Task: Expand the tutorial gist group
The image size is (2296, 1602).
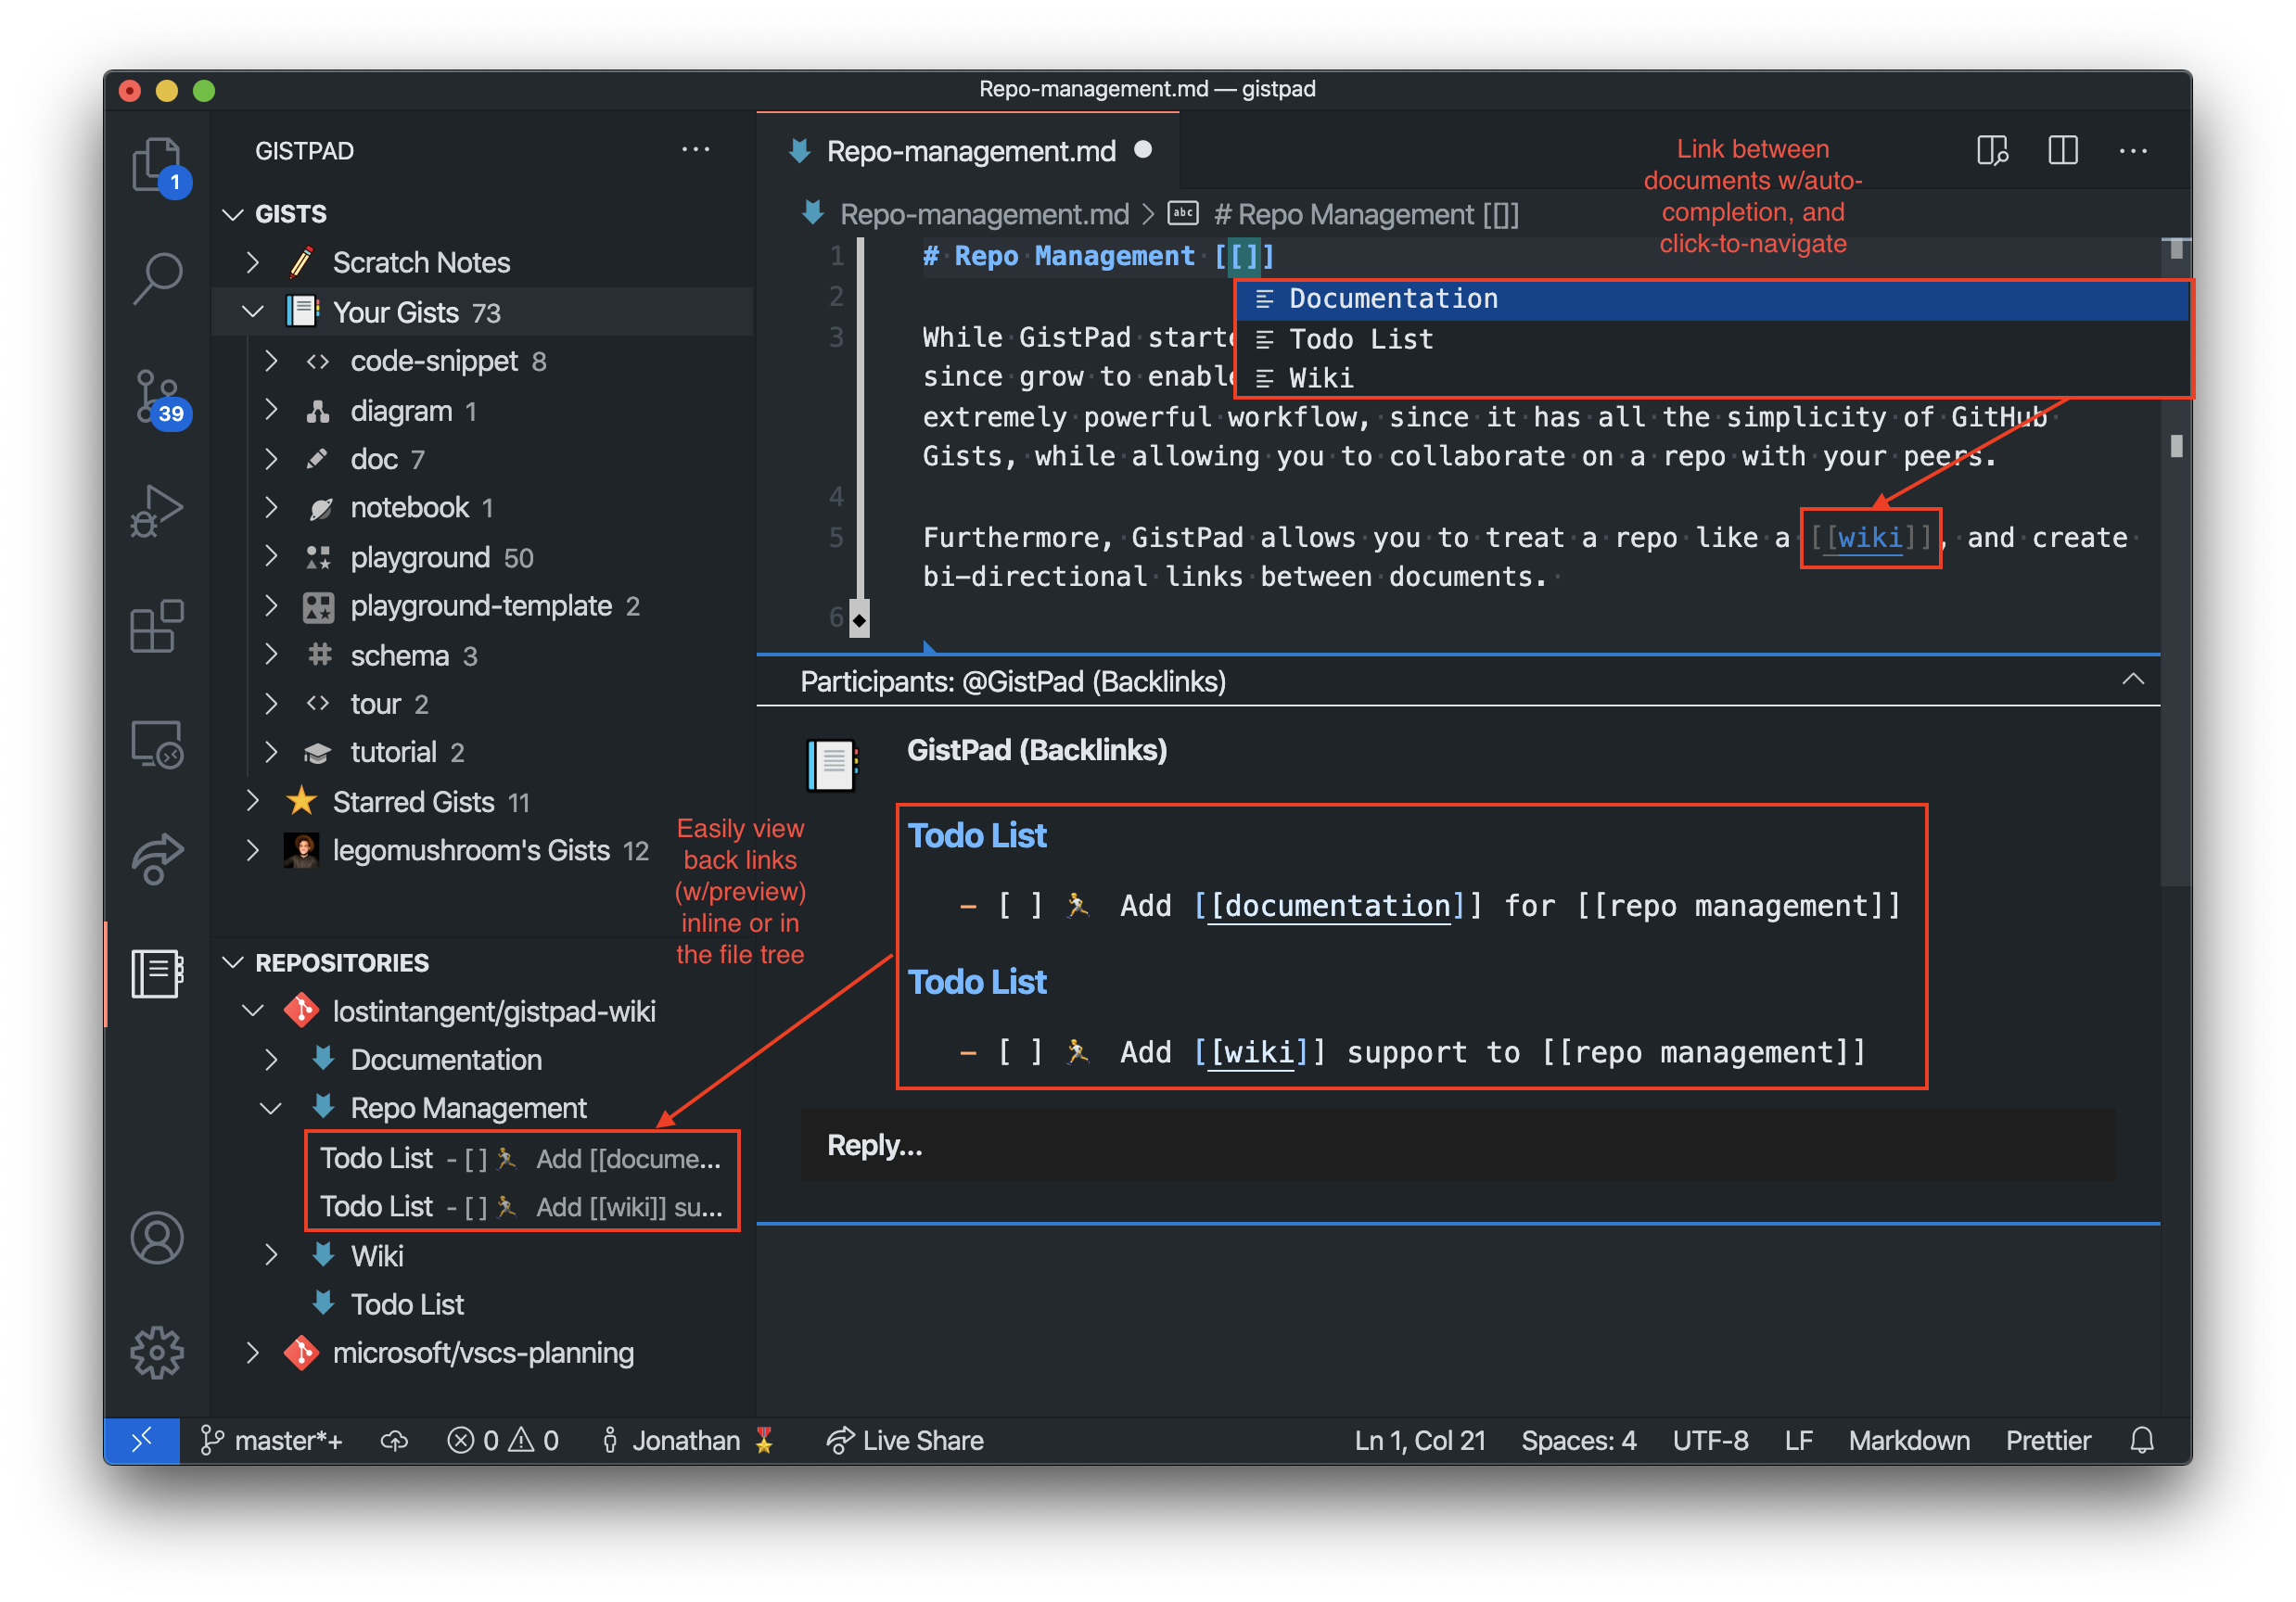Action: [270, 752]
